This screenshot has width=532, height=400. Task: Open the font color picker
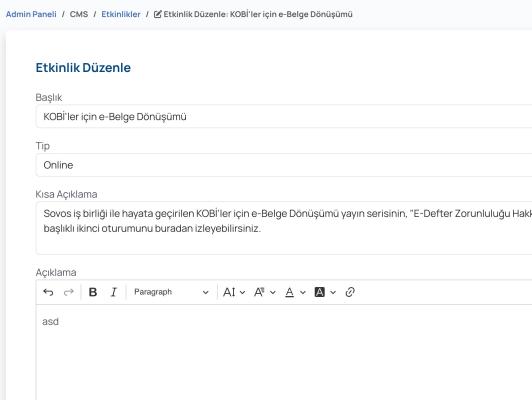pos(289,292)
